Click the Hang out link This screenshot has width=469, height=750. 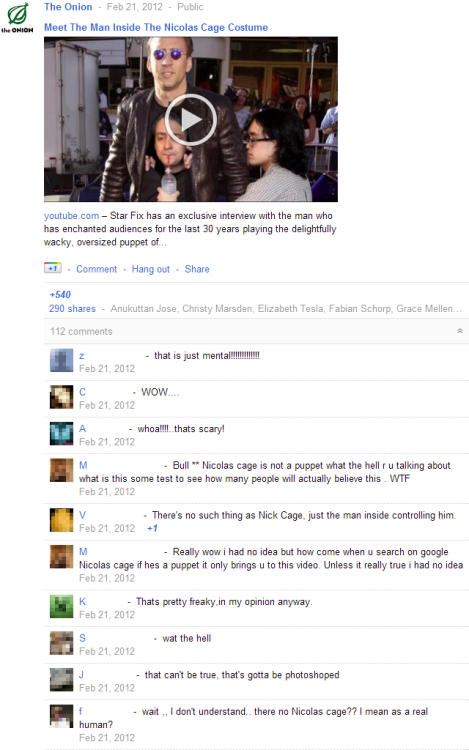(x=151, y=269)
